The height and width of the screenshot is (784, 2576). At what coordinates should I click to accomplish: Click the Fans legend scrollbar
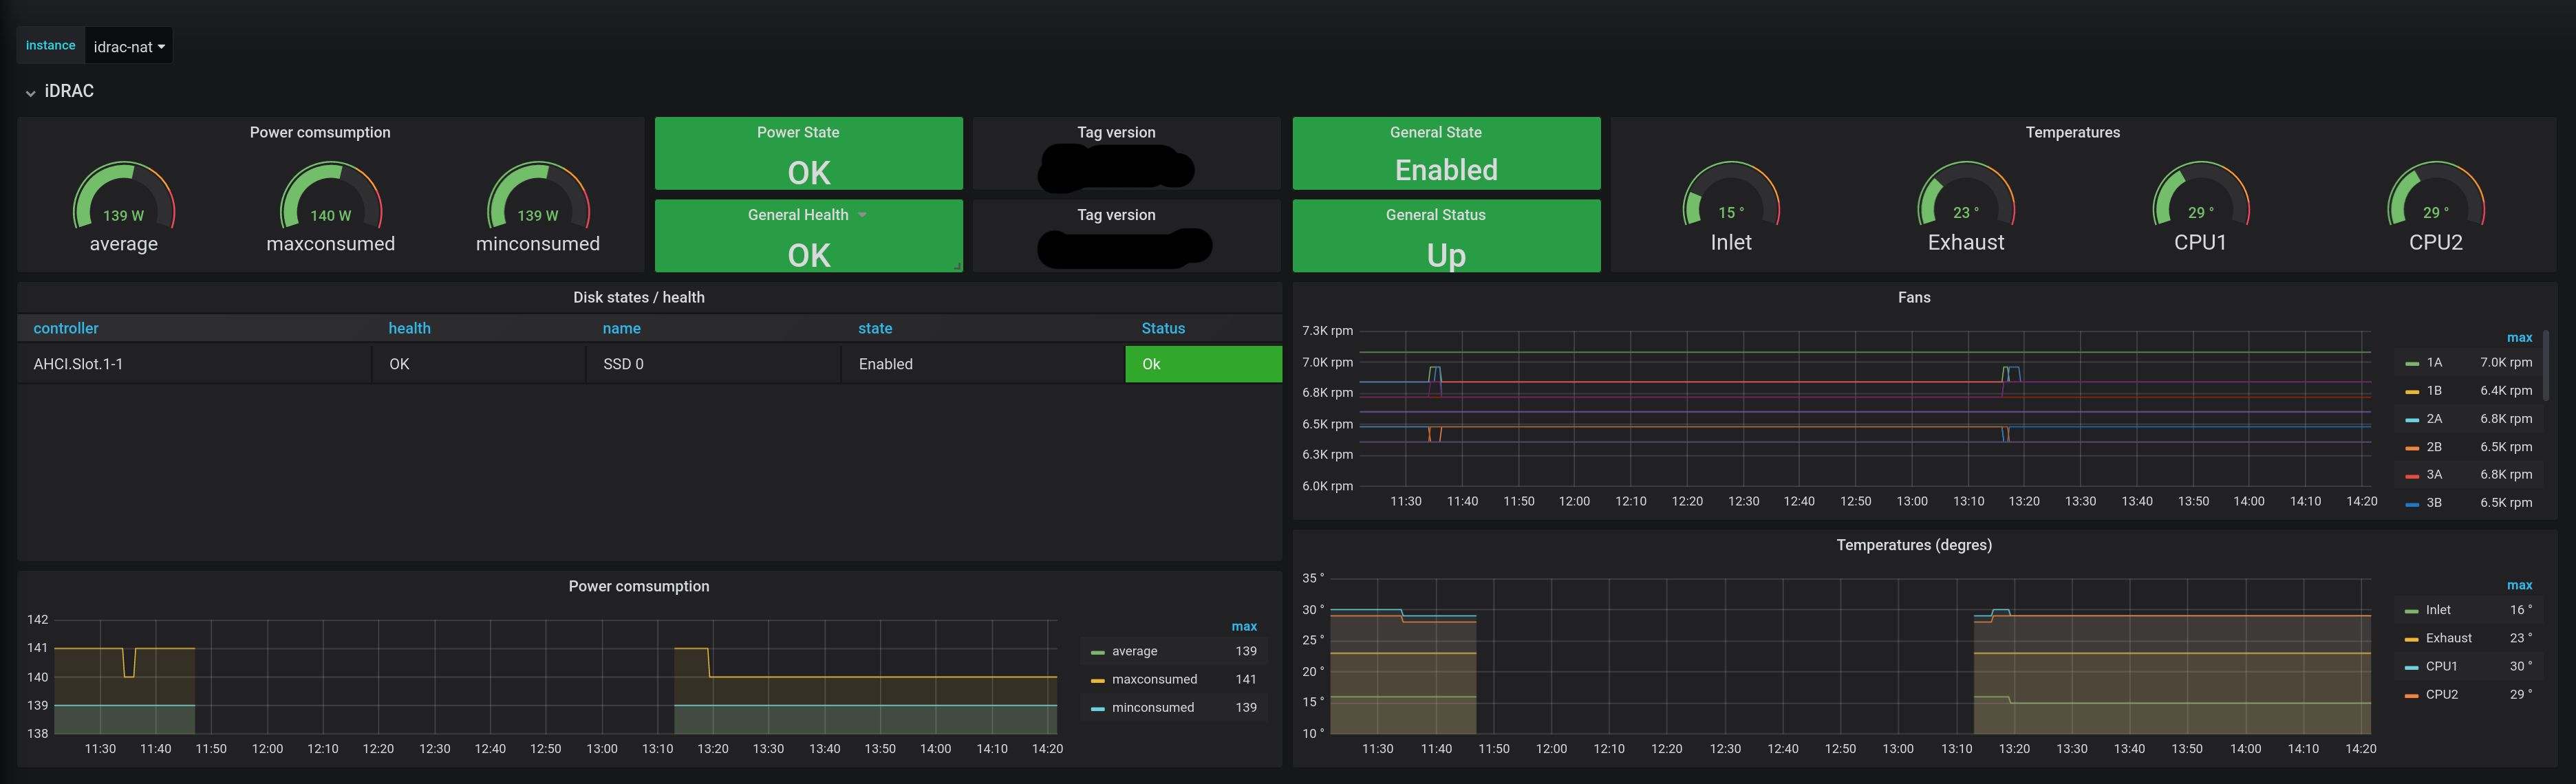(x=2545, y=365)
